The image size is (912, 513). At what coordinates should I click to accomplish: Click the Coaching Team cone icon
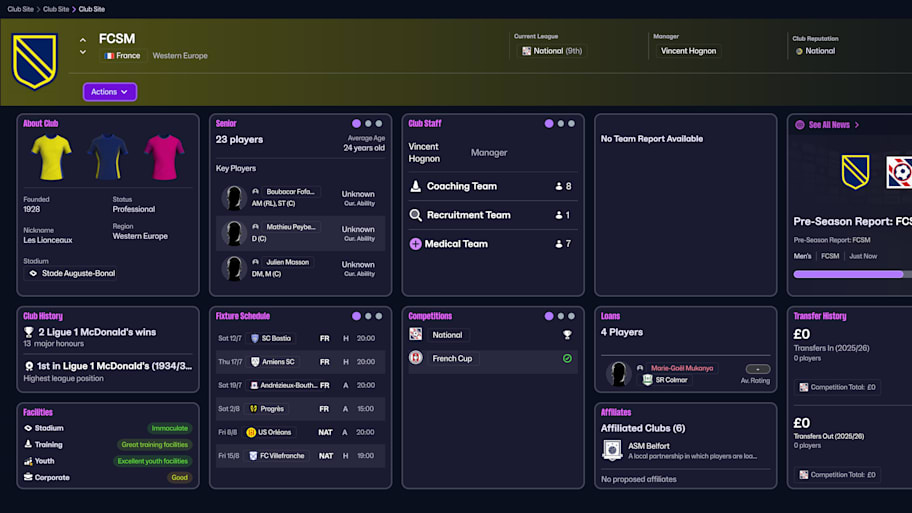pos(415,186)
